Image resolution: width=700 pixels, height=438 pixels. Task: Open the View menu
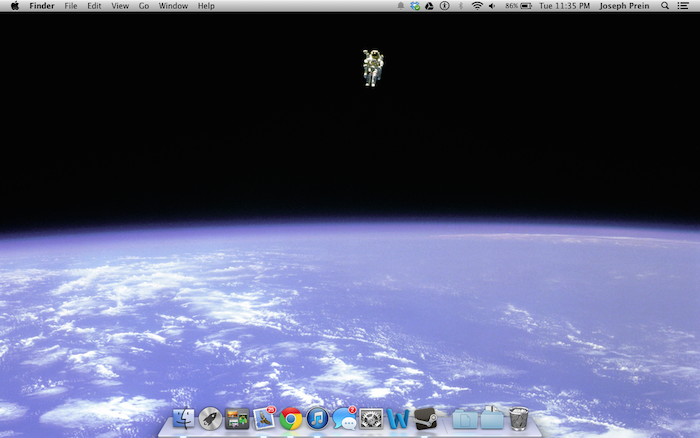tap(120, 6)
